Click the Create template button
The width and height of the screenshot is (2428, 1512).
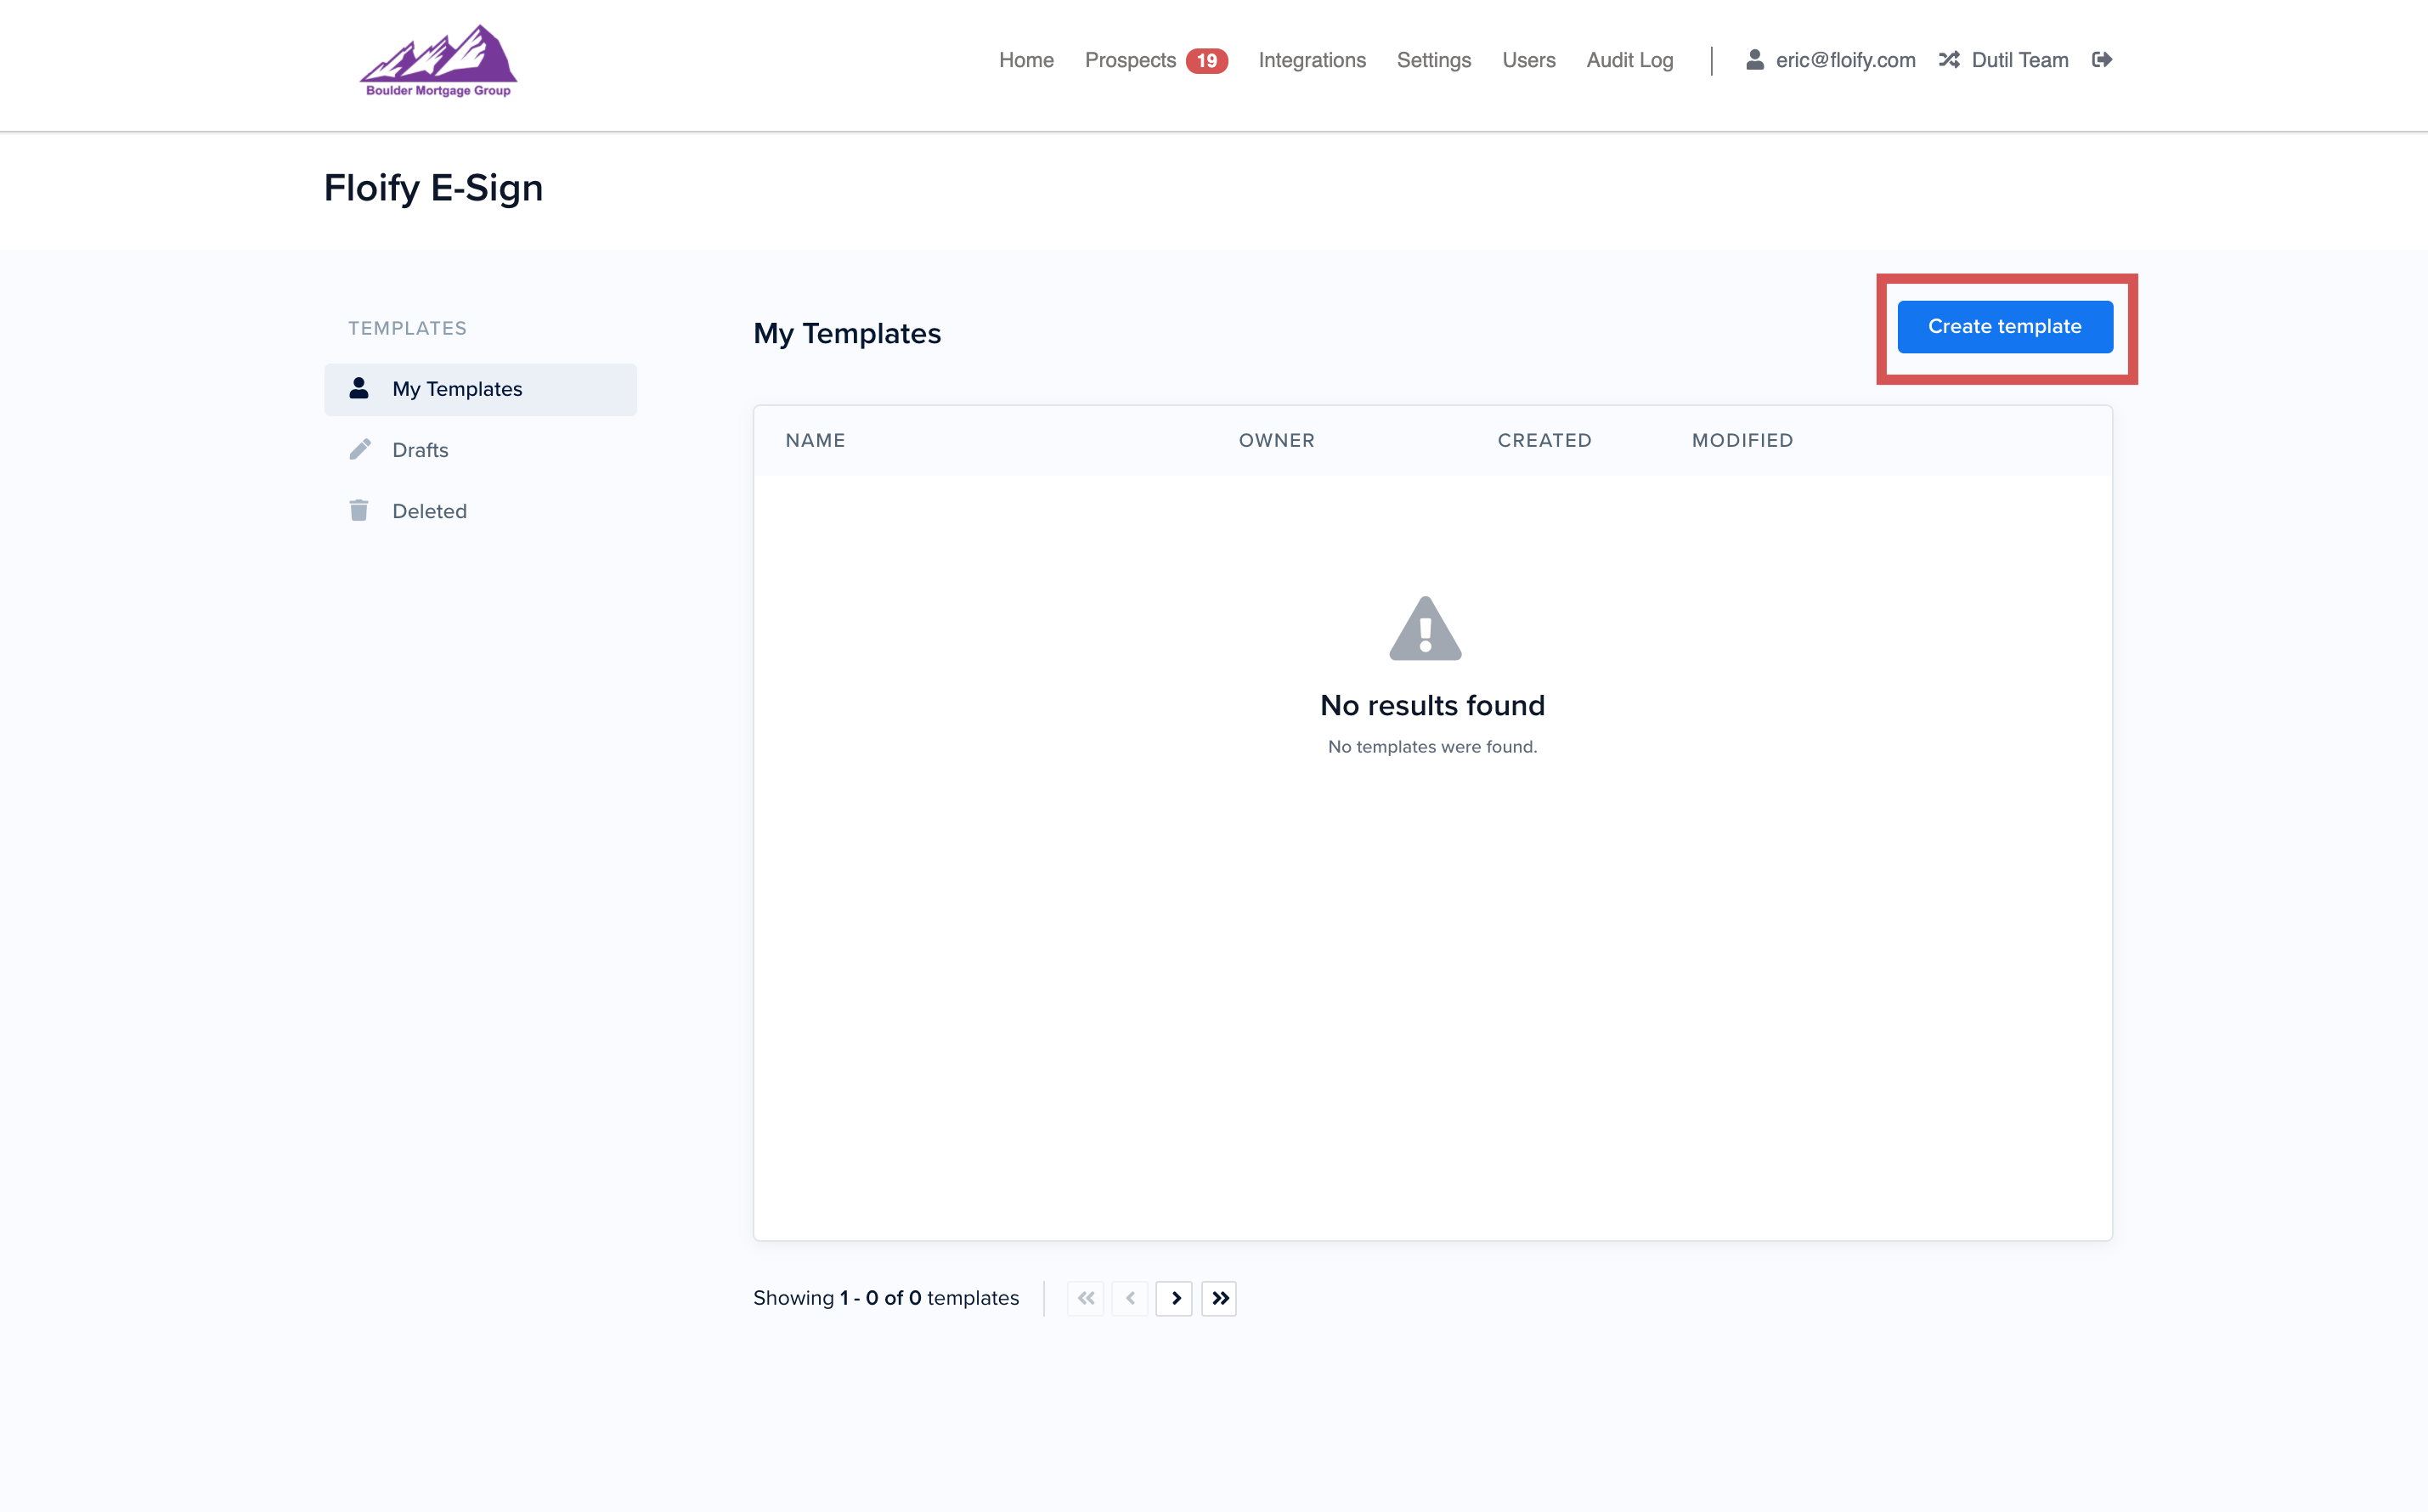point(2005,326)
